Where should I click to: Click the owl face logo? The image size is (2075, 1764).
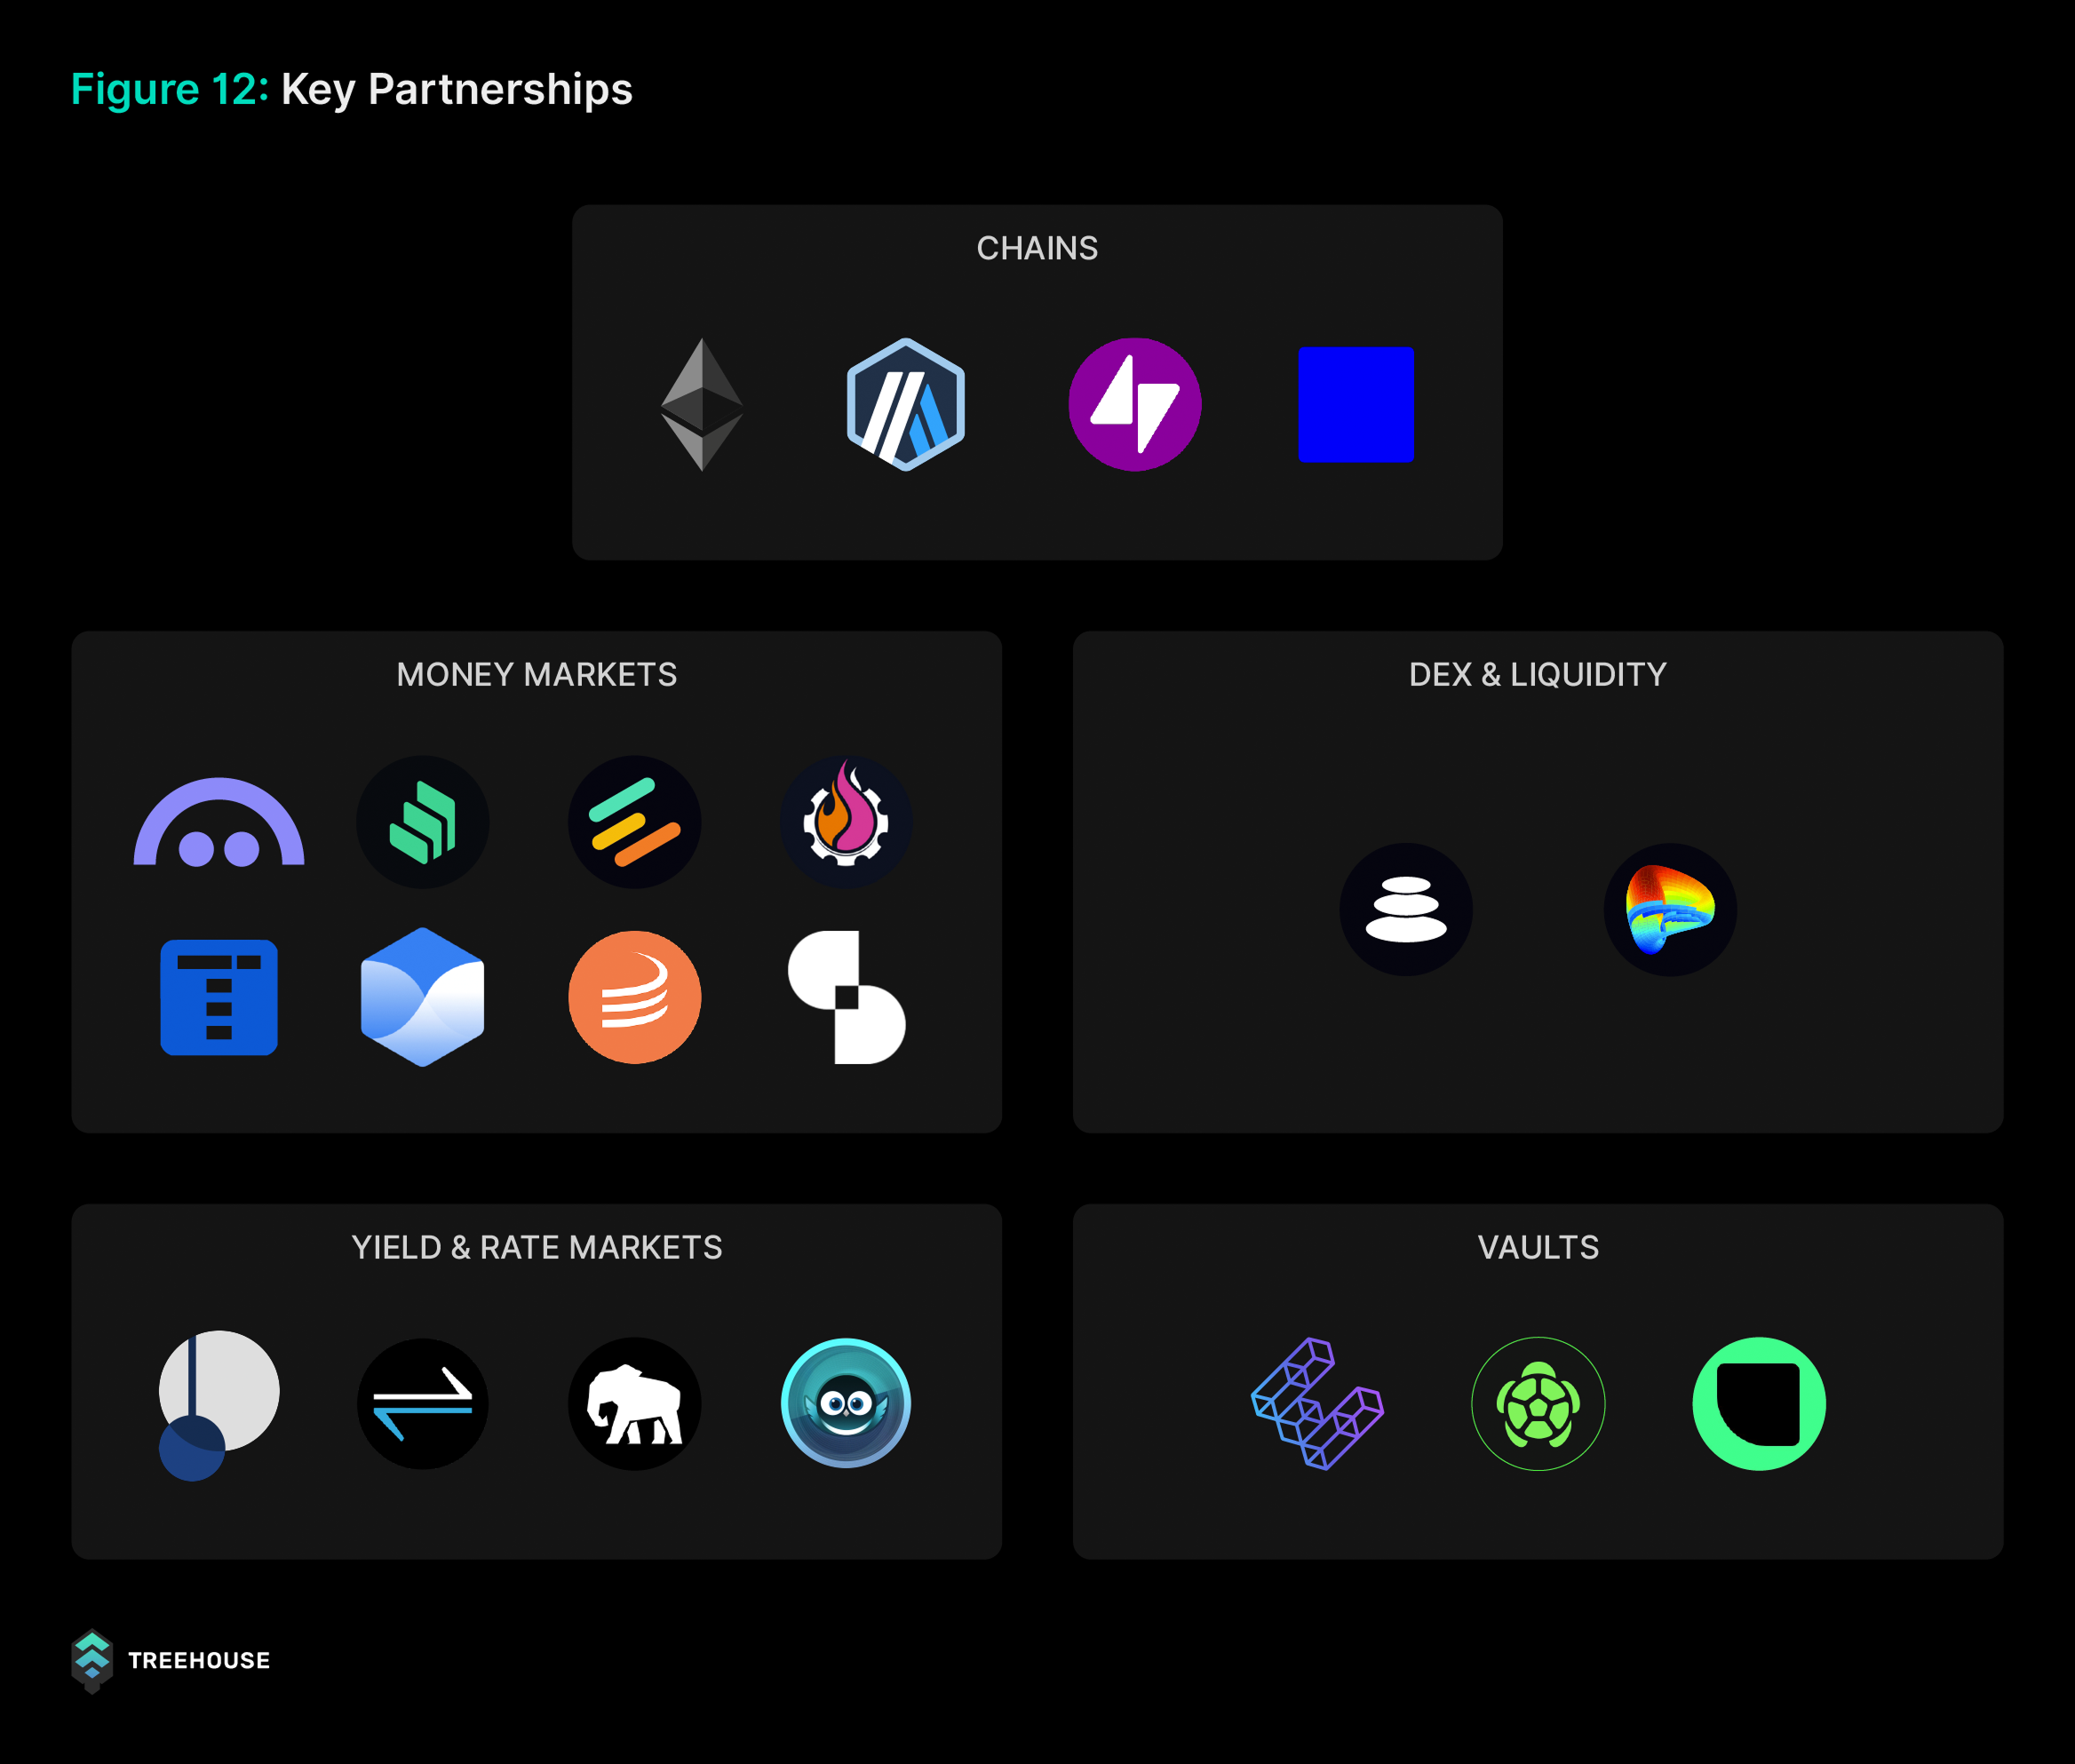[846, 1403]
